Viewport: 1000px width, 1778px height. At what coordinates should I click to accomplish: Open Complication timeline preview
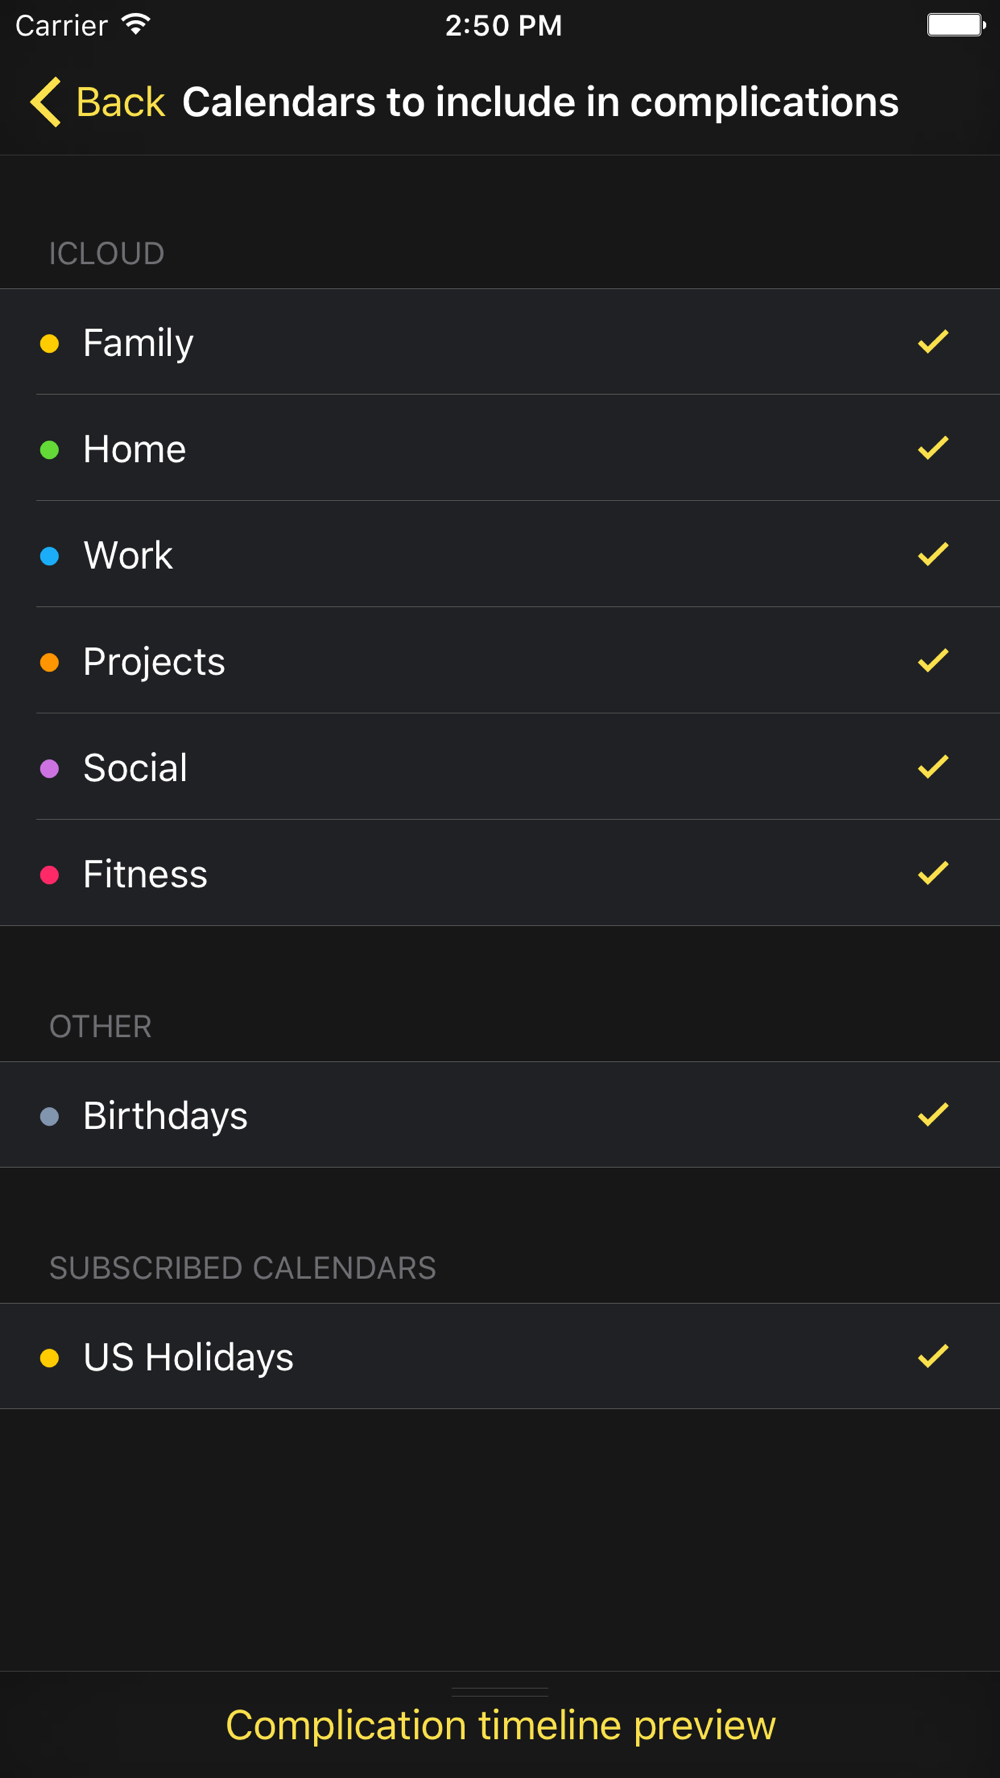(500, 1725)
